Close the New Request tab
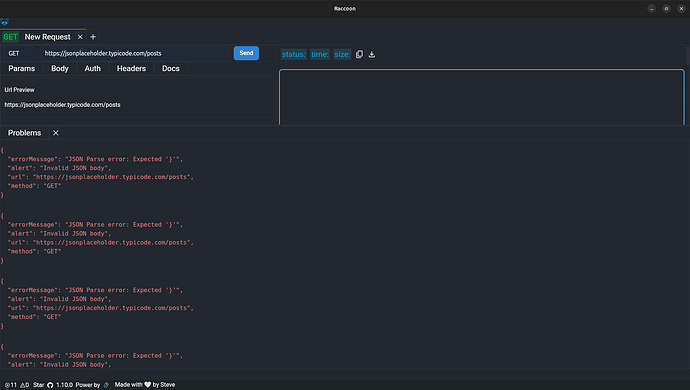 point(80,37)
